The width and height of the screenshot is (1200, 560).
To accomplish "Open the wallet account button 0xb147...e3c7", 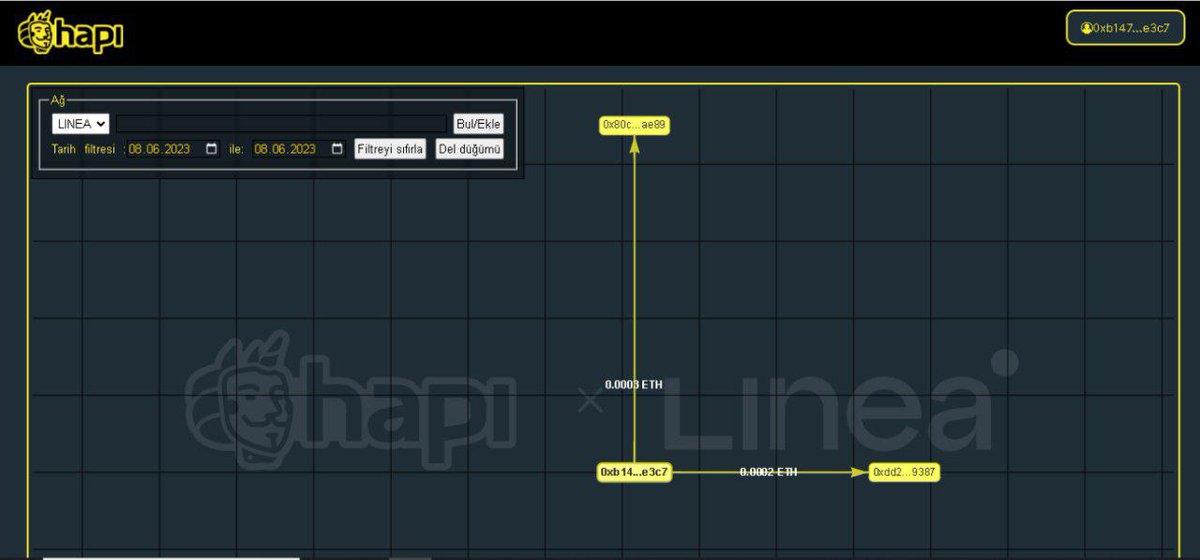I will tap(1125, 28).
